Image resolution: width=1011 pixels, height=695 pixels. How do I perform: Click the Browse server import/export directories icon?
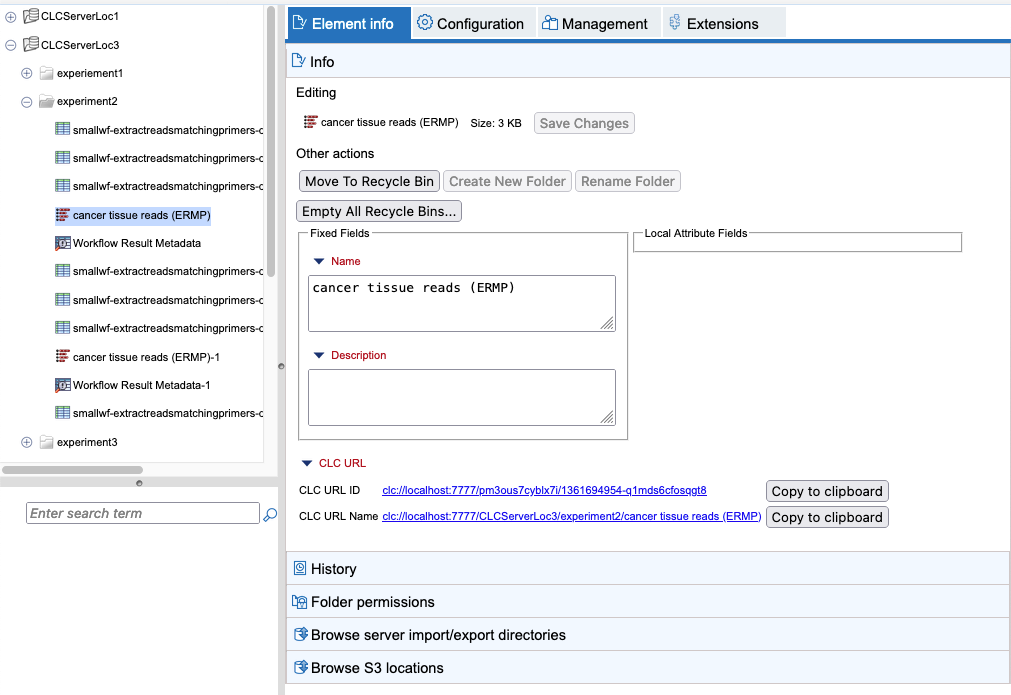click(299, 634)
